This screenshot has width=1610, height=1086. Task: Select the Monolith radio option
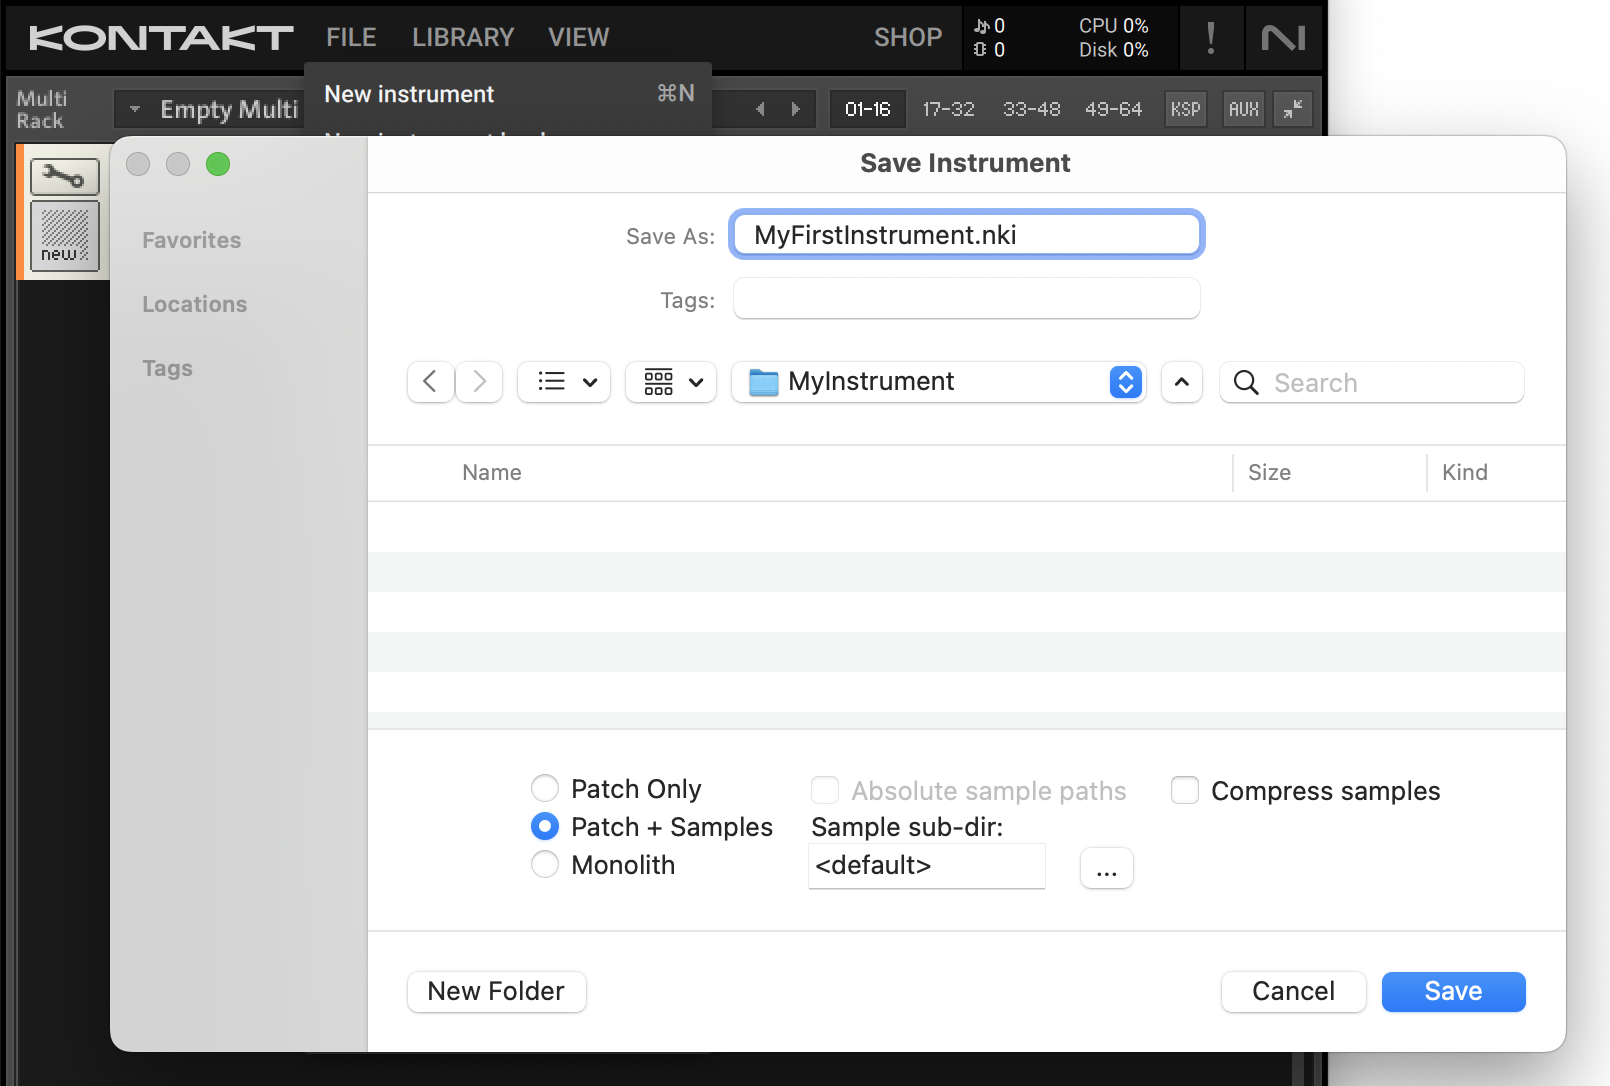pos(545,864)
